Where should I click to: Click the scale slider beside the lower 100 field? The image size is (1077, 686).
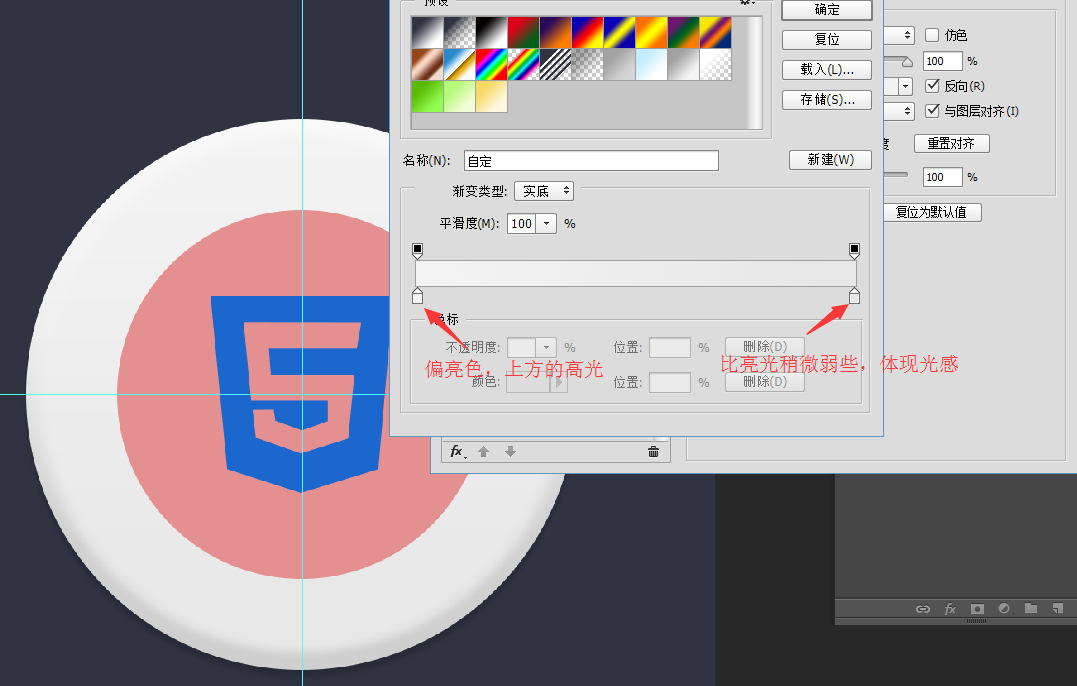[896, 174]
